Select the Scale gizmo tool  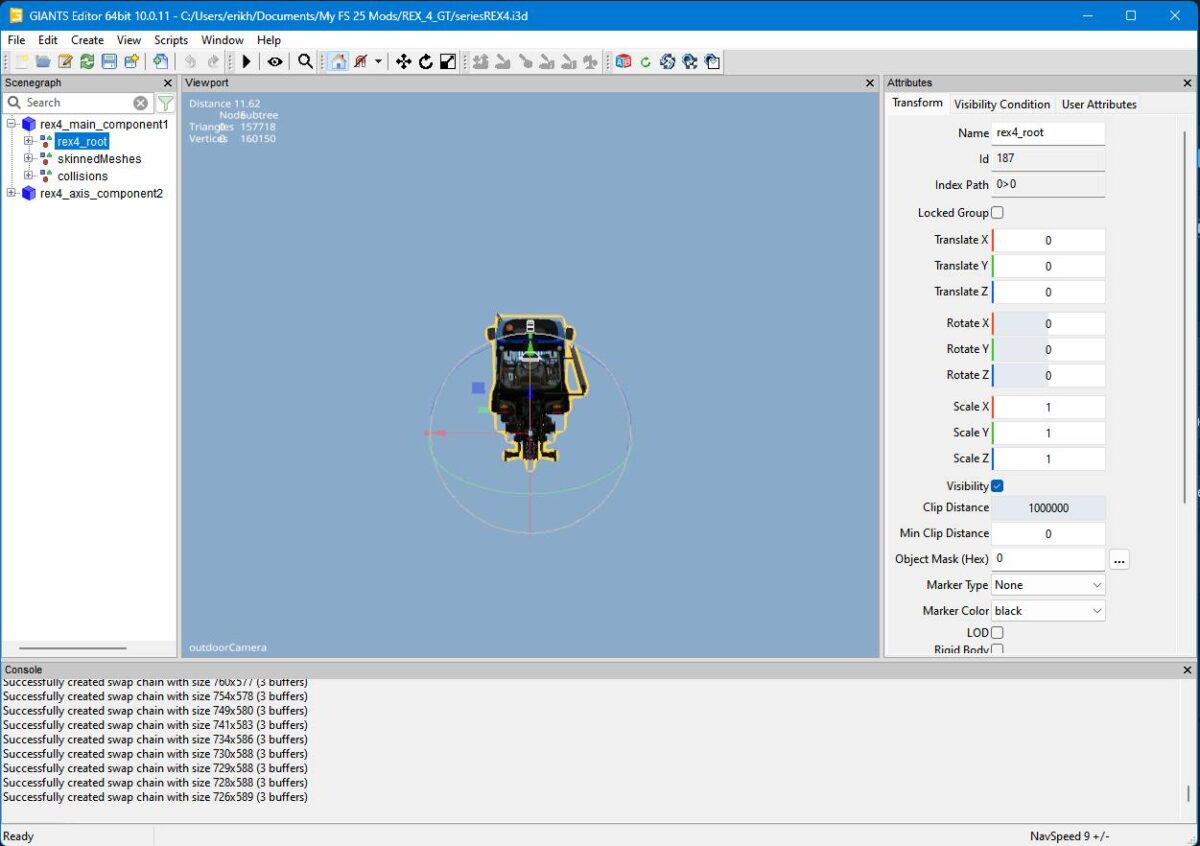point(448,62)
